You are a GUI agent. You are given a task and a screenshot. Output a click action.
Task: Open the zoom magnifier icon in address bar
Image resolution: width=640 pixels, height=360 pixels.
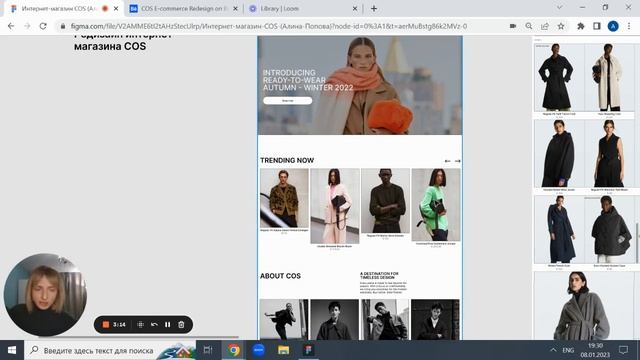(x=529, y=26)
